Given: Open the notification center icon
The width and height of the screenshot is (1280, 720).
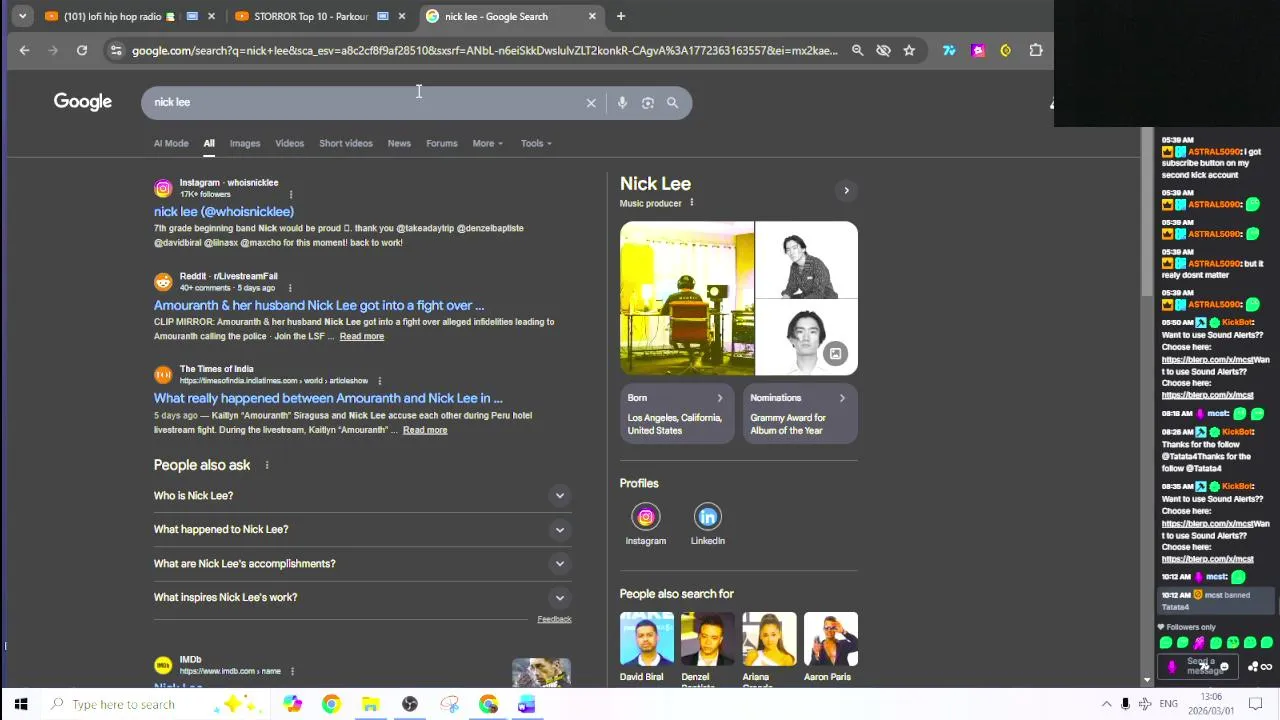Looking at the screenshot, I should click(x=1256, y=704).
